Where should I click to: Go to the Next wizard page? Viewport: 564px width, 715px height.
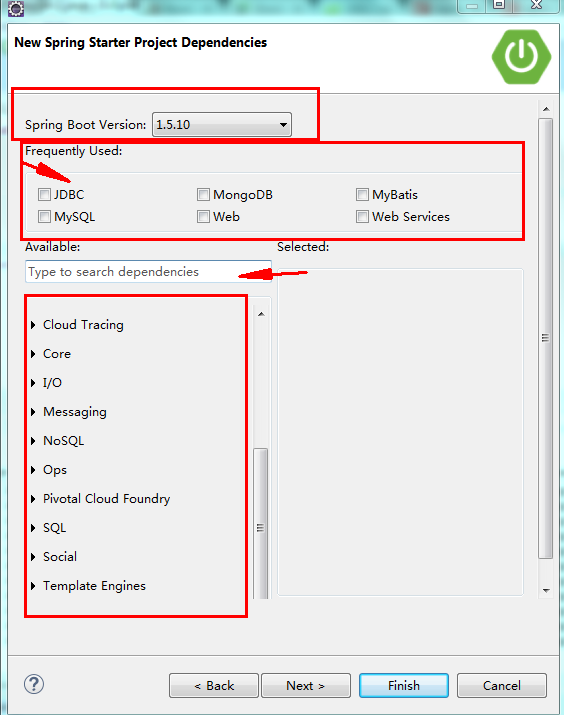click(305, 685)
